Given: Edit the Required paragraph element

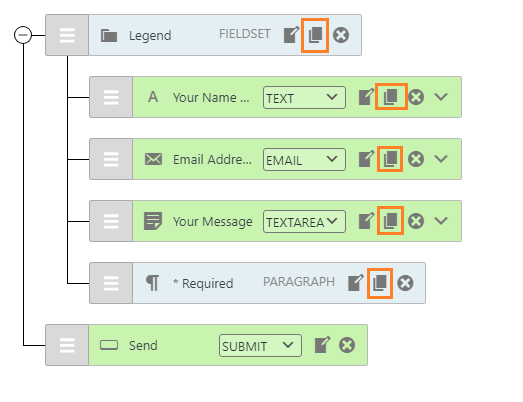Looking at the screenshot, I should [x=356, y=283].
